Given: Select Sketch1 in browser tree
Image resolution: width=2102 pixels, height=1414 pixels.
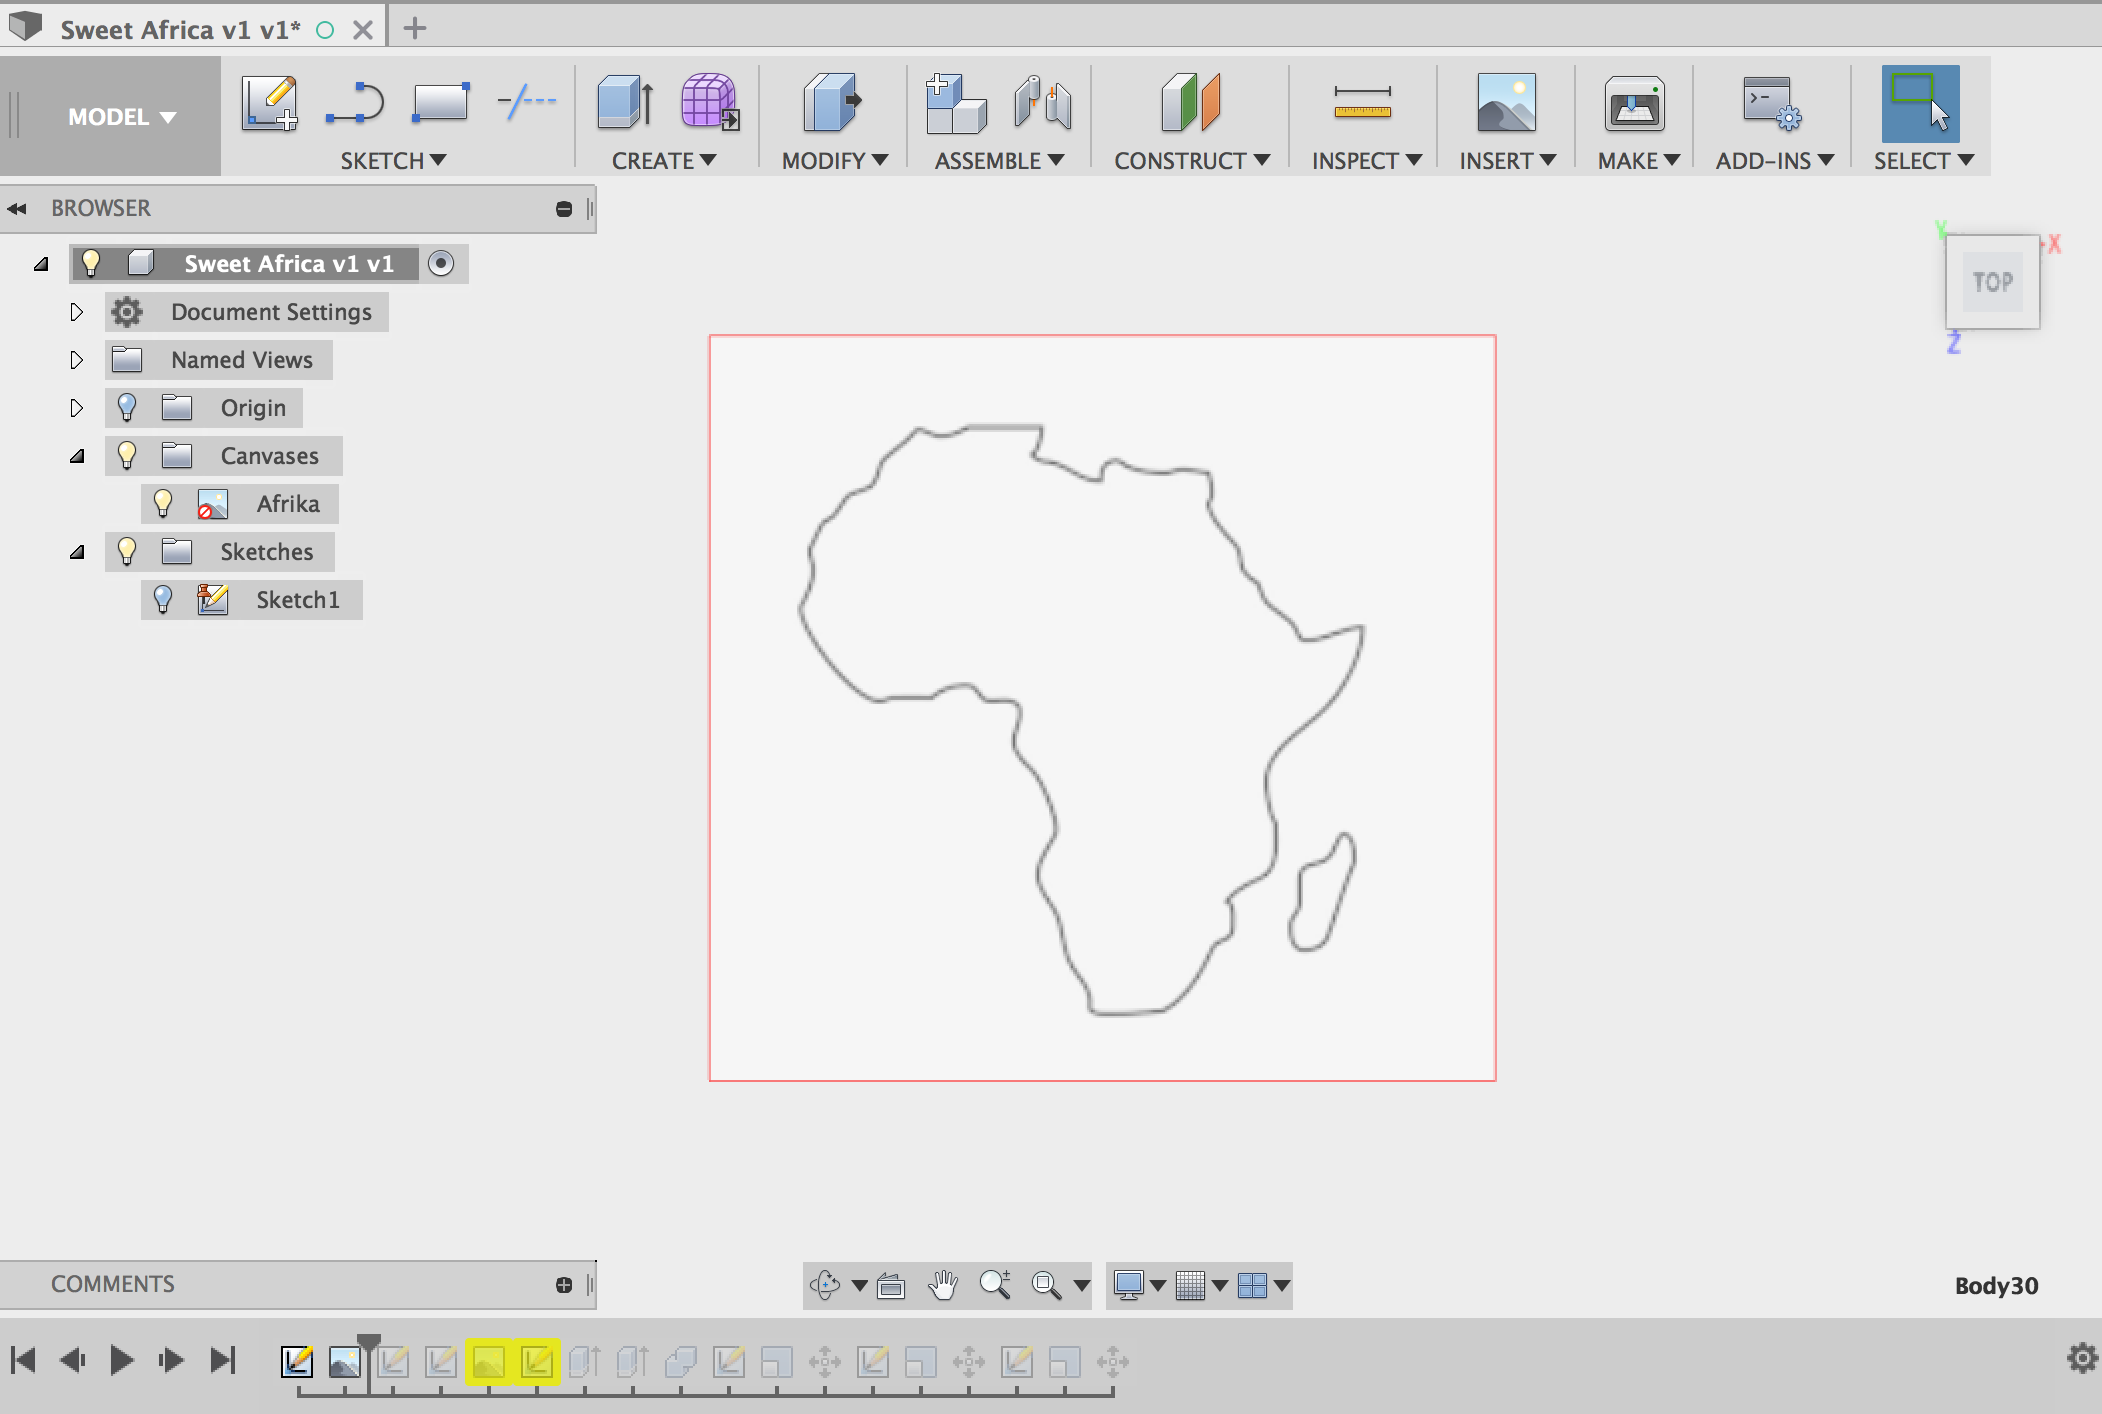Looking at the screenshot, I should pyautogui.click(x=297, y=600).
